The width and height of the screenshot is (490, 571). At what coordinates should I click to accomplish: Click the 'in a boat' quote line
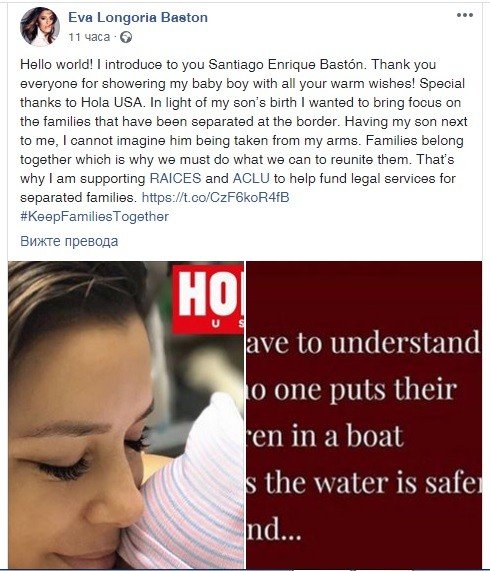point(325,436)
